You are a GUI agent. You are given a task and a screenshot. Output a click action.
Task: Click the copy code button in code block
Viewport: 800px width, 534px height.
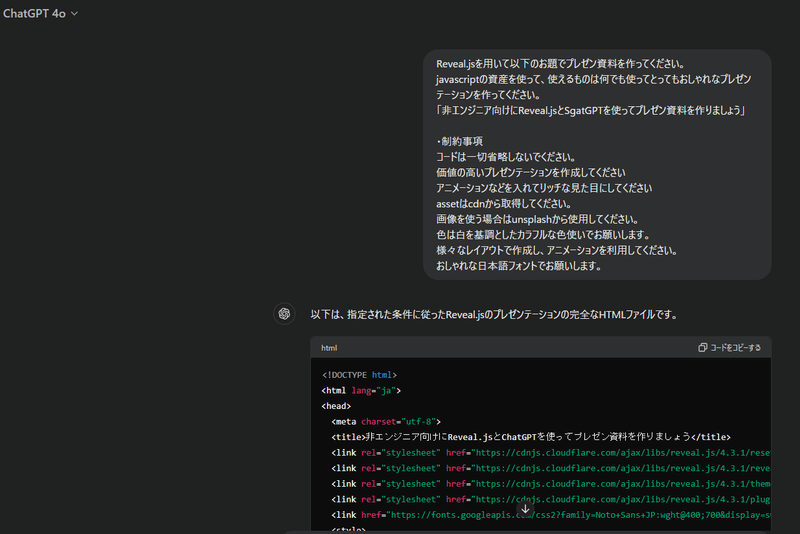click(729, 347)
